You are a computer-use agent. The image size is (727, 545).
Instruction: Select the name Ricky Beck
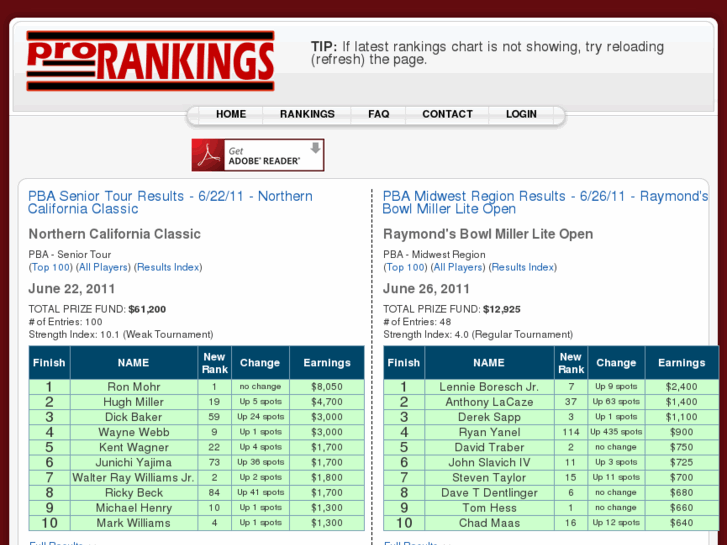click(134, 493)
